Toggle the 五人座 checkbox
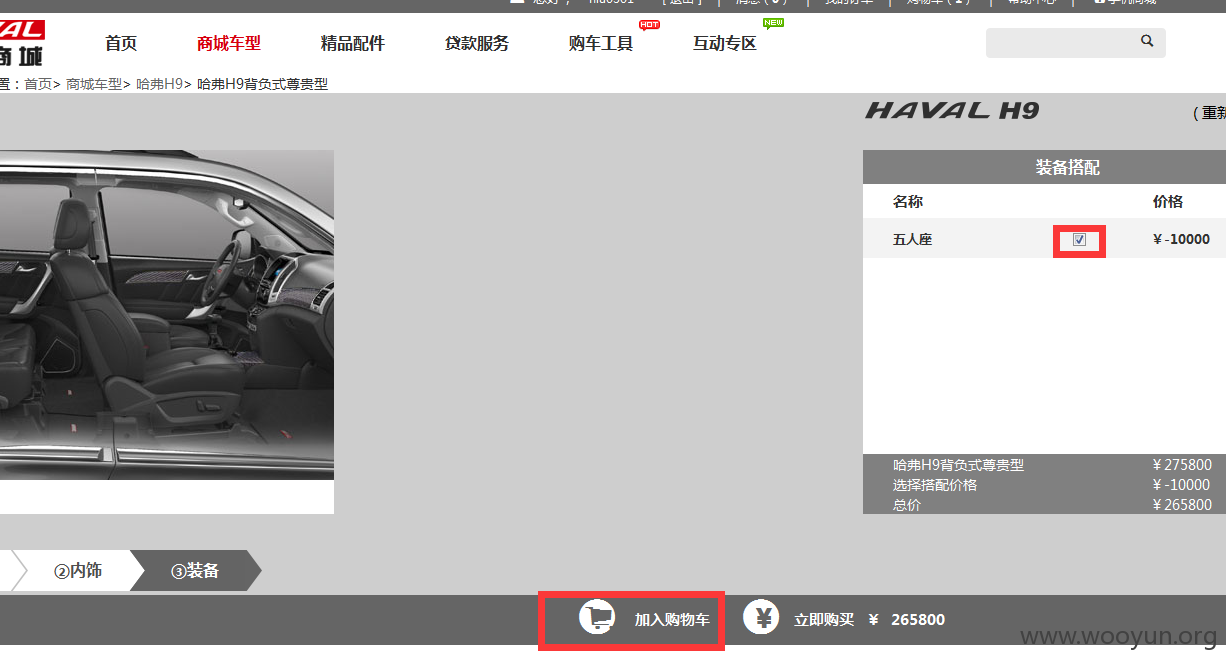This screenshot has height=665, width=1226. [x=1079, y=240]
